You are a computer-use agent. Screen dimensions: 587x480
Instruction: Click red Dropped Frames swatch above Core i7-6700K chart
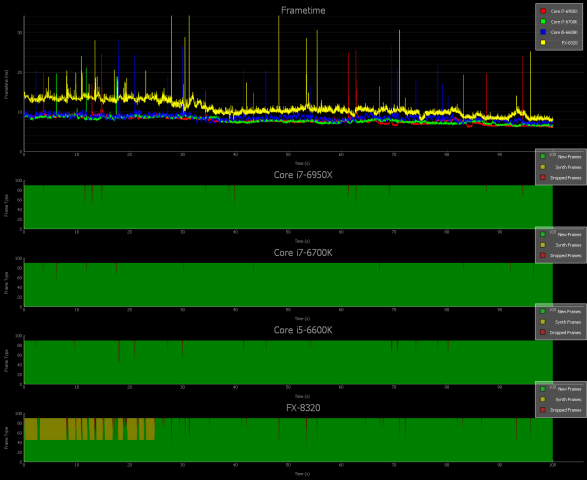point(543,255)
